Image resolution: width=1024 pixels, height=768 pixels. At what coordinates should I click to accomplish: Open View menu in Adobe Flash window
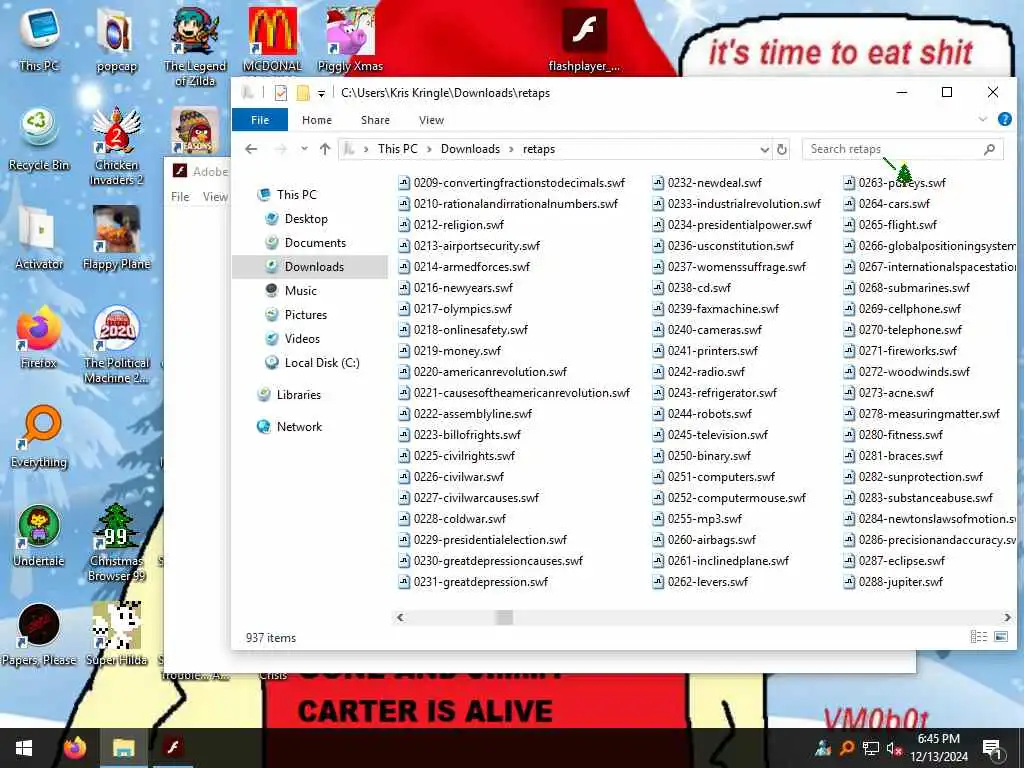point(215,197)
